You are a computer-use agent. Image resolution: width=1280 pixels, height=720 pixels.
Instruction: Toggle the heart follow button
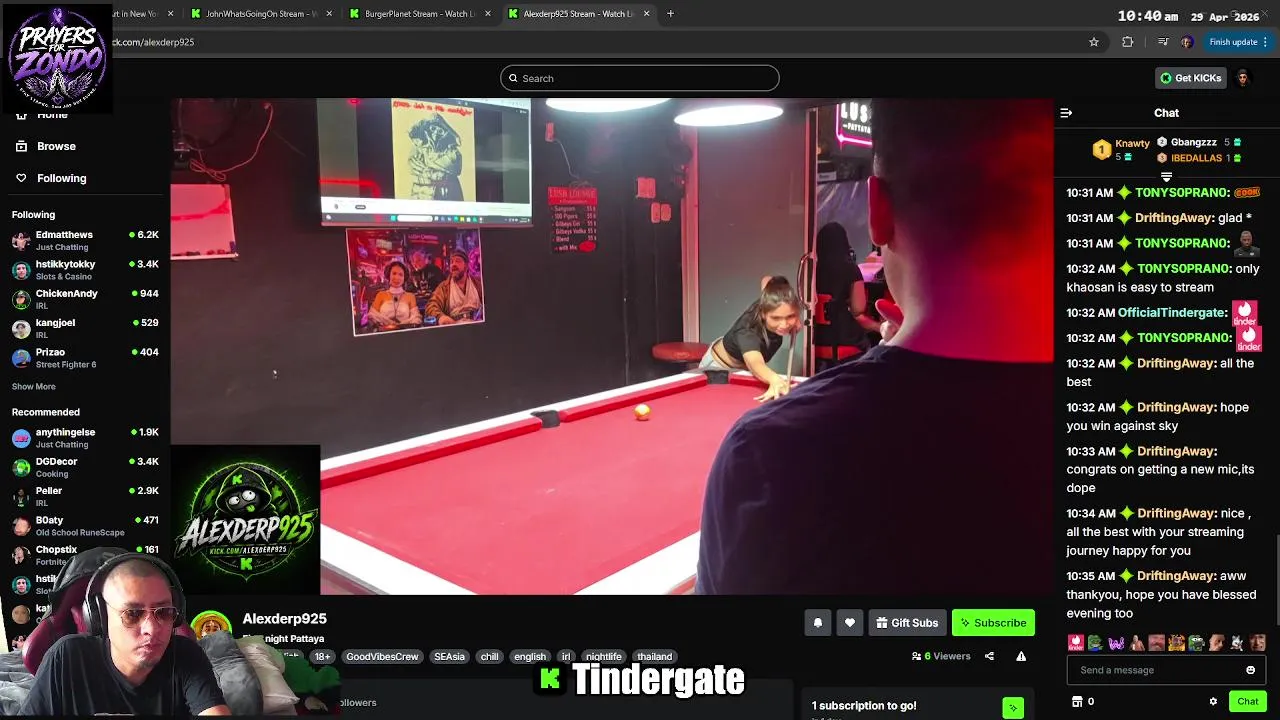[x=849, y=623]
